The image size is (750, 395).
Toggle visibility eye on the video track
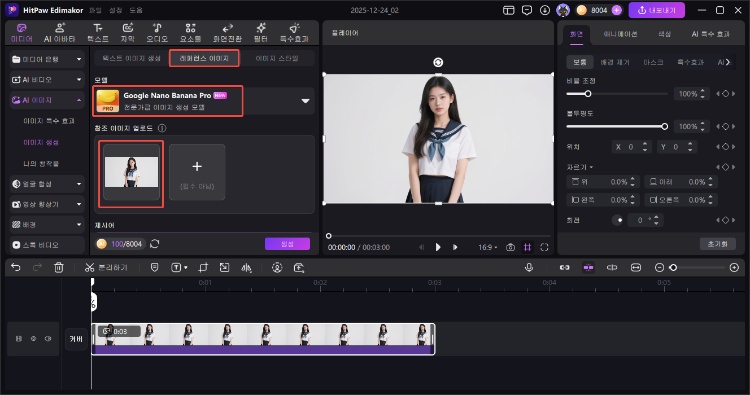pos(33,339)
